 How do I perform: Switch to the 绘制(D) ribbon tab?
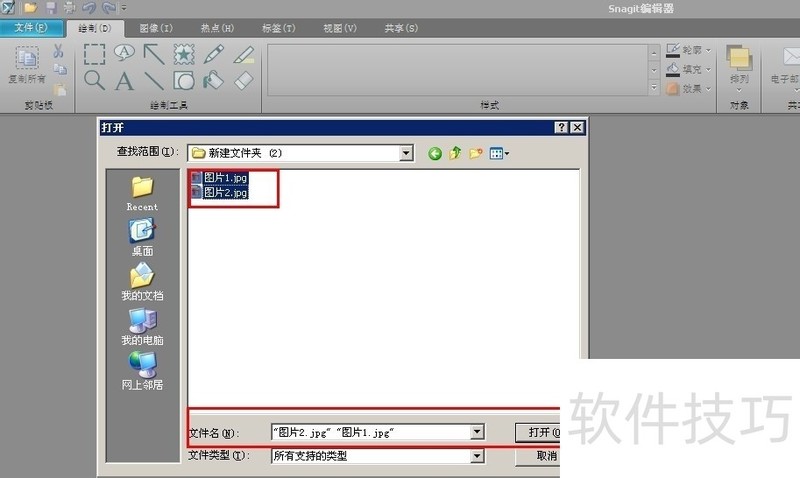click(95, 29)
